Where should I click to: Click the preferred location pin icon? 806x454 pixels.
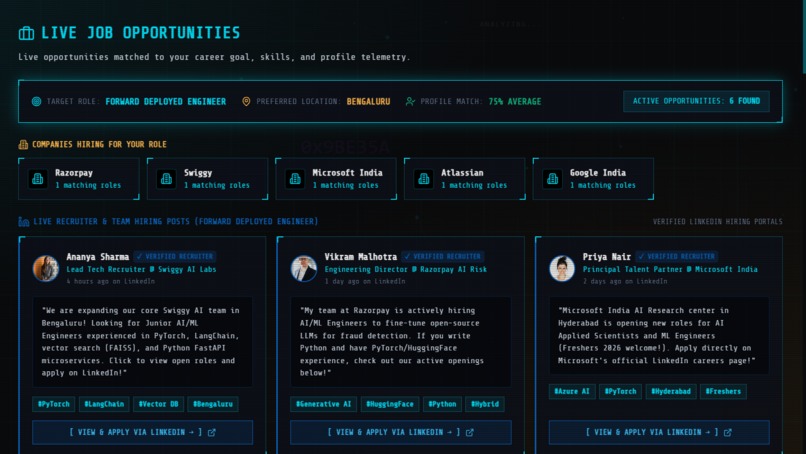click(x=246, y=101)
